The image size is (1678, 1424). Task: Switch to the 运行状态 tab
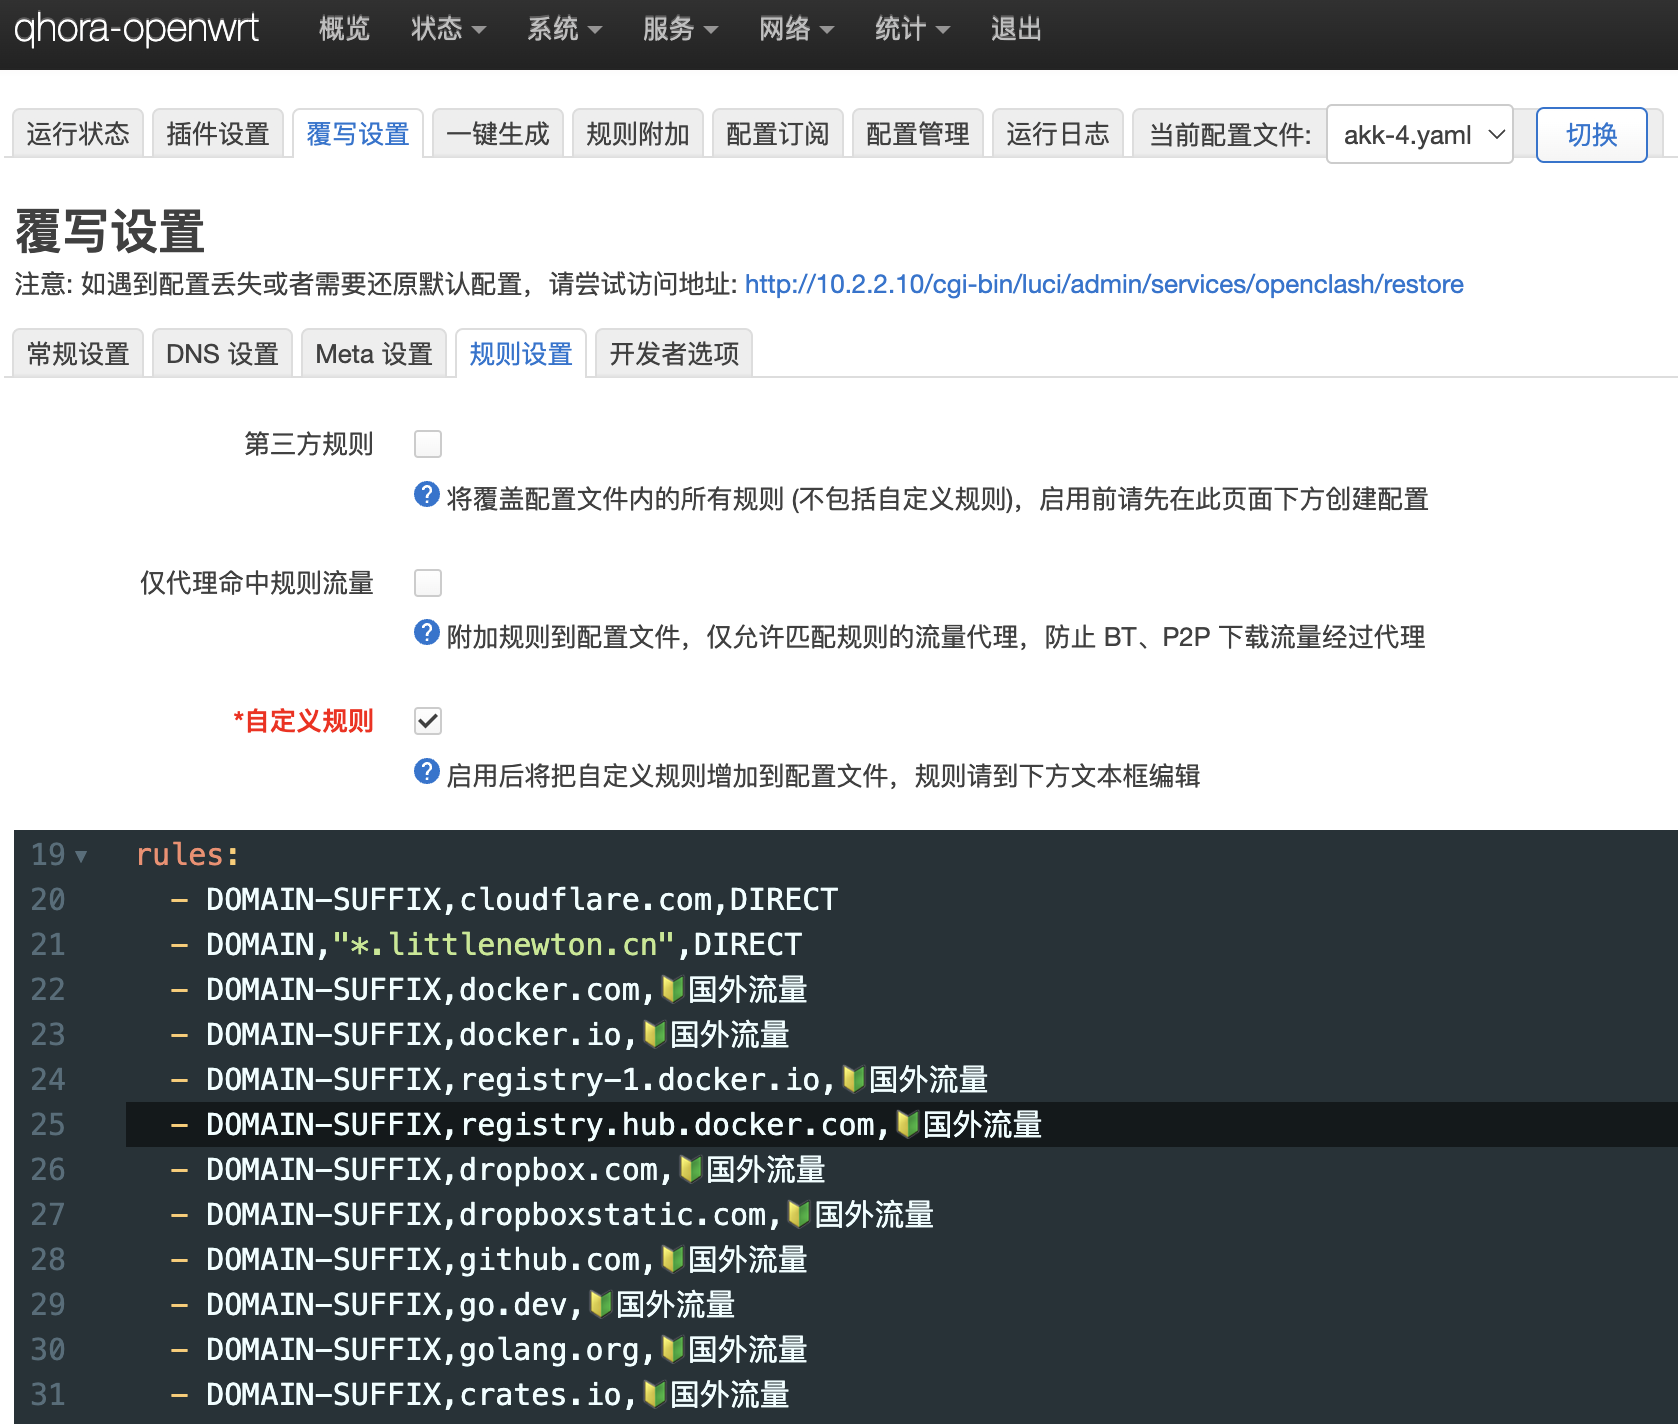(78, 134)
